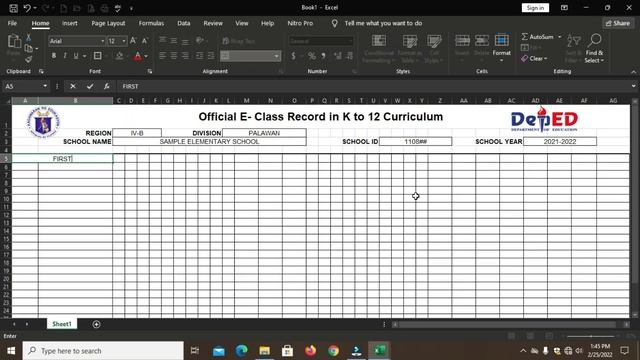Viewport: 640px width, 360px height.
Task: Cancel the formula bar entry with X
Action: pyautogui.click(x=73, y=87)
